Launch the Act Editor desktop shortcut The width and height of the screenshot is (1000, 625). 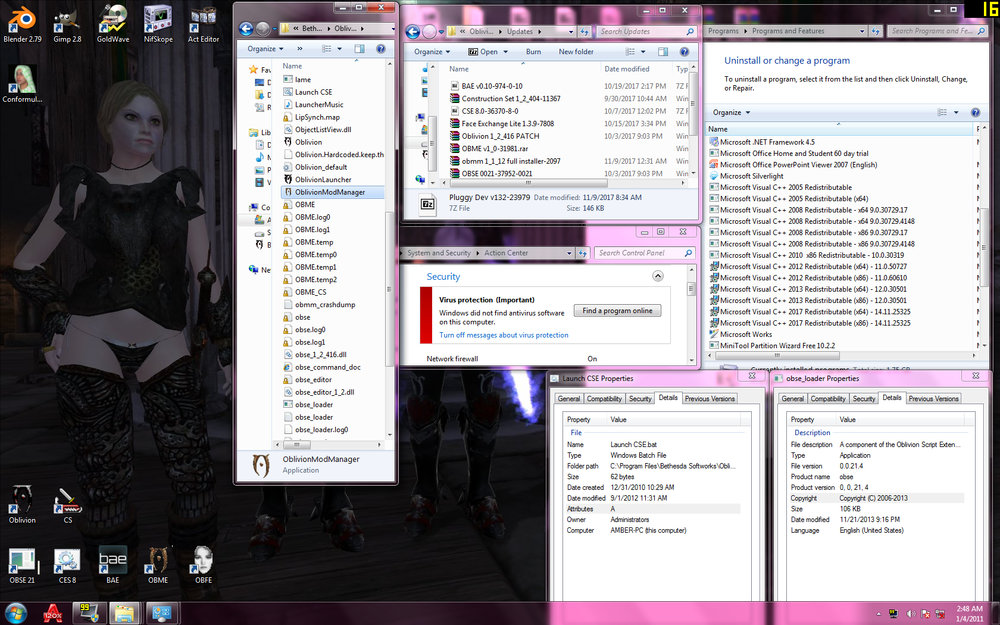point(203,24)
